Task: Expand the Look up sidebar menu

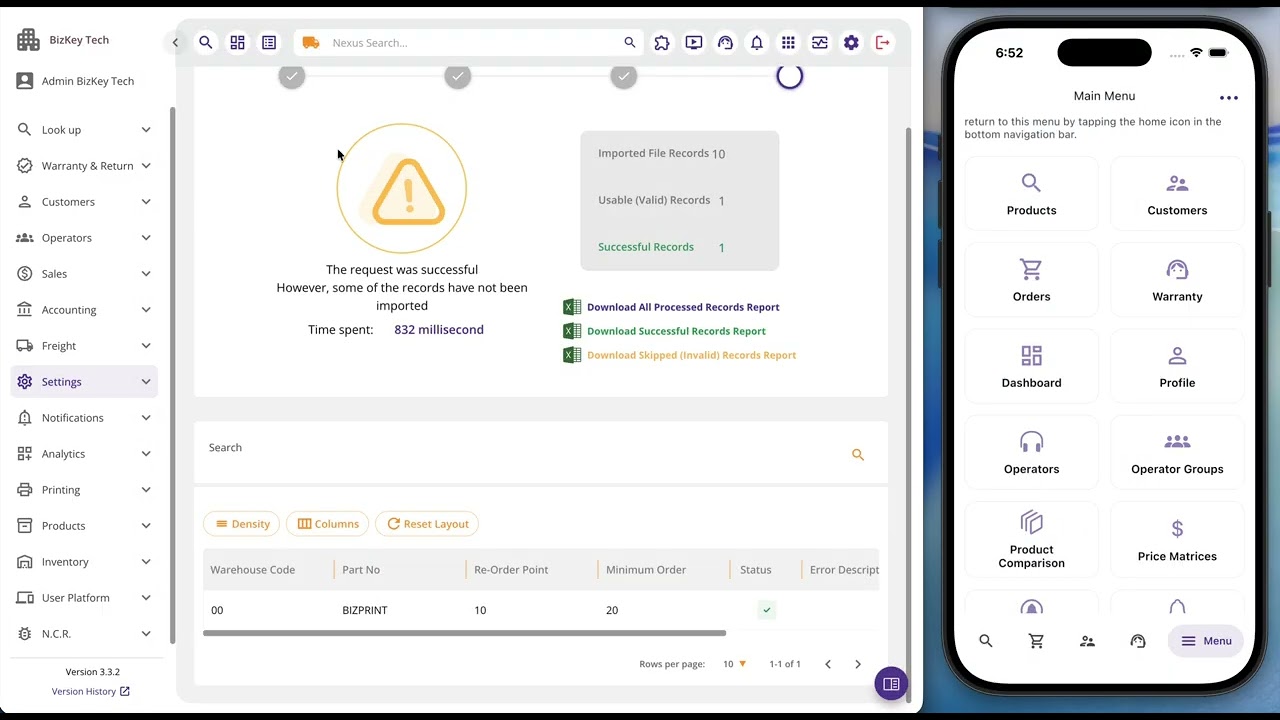Action: (x=85, y=130)
